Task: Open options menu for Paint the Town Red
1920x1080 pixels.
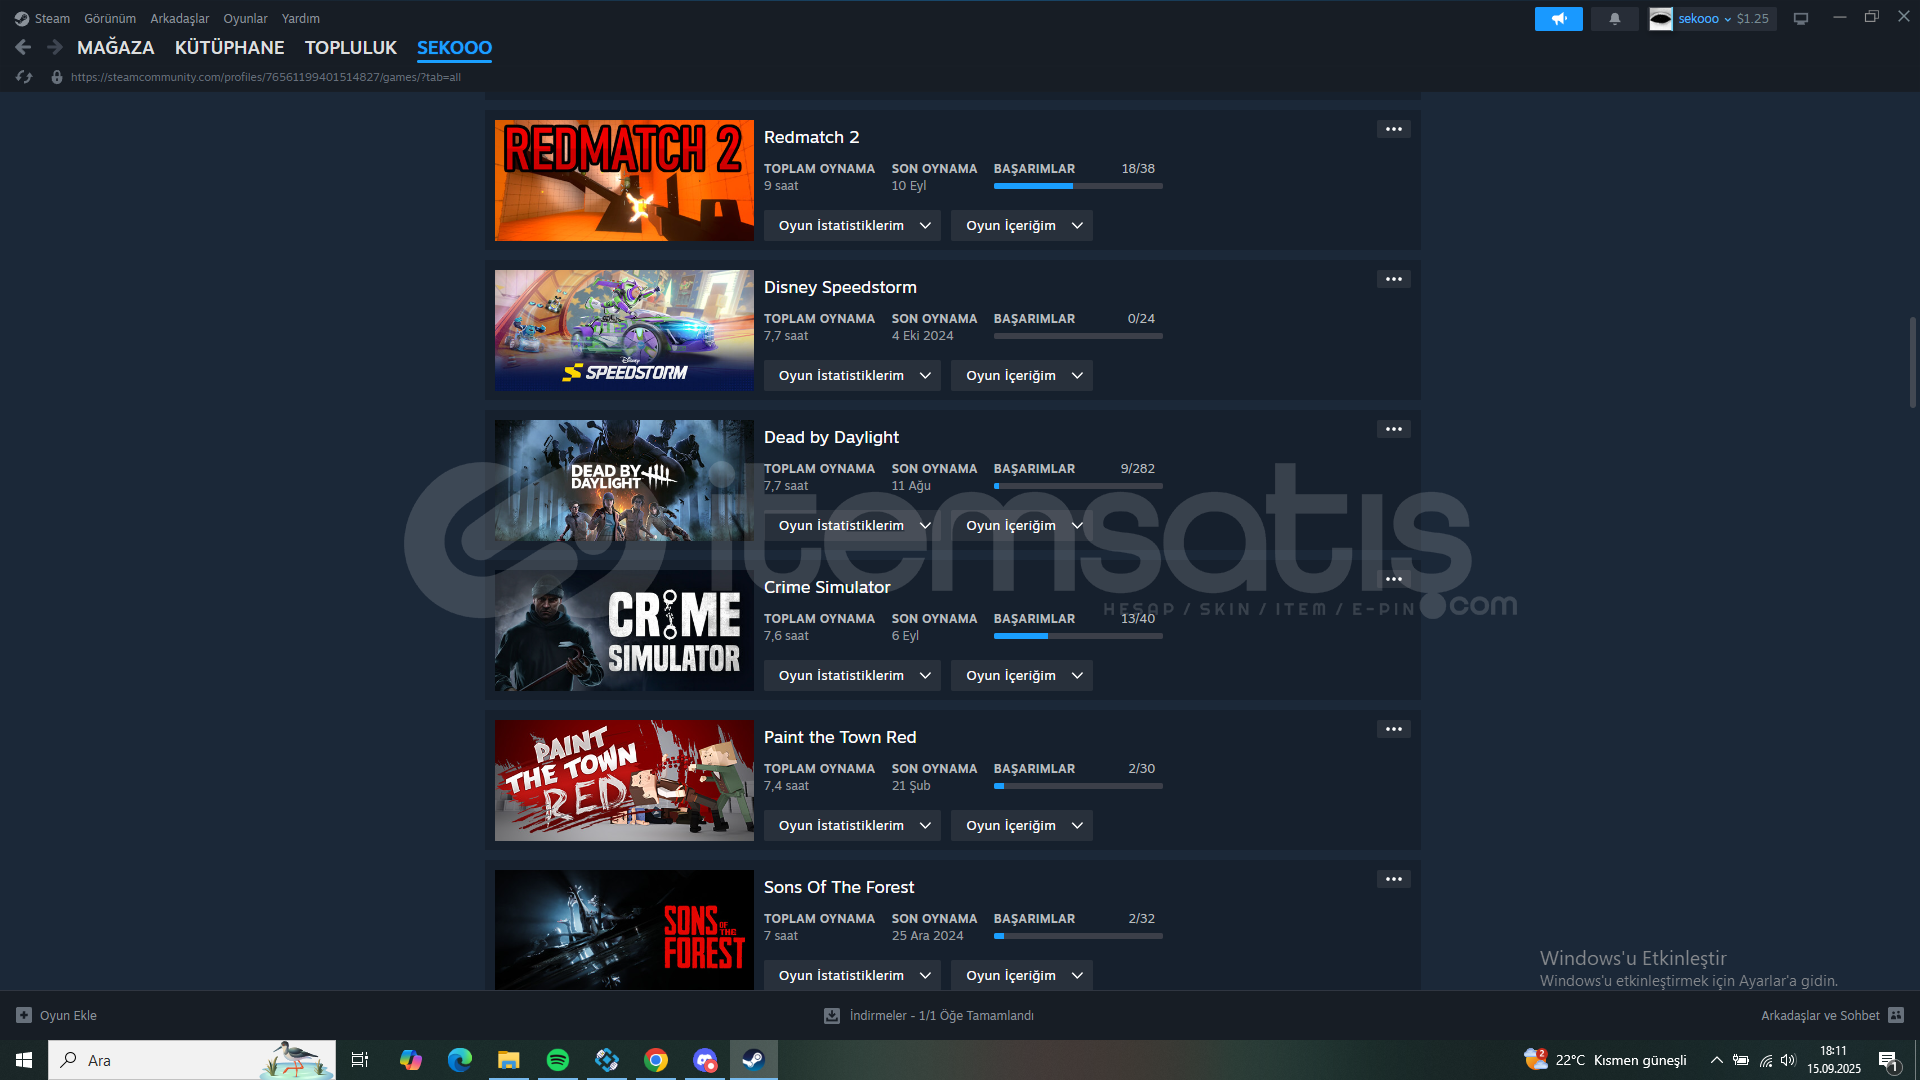Action: click(x=1393, y=729)
